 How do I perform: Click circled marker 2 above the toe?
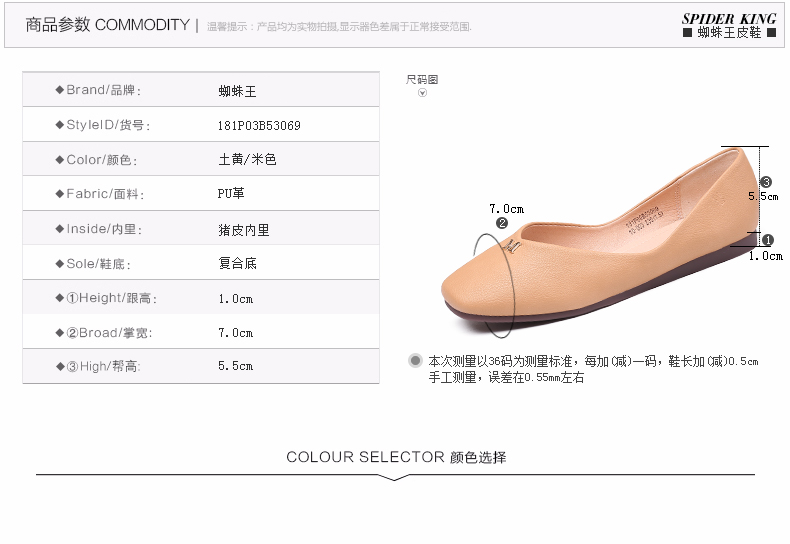point(502,223)
